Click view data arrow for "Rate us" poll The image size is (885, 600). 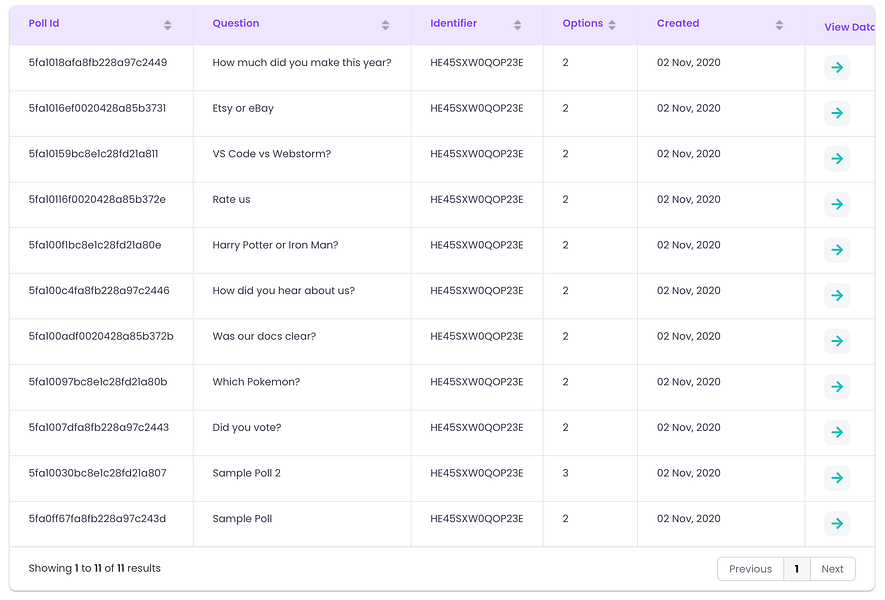pyautogui.click(x=837, y=204)
